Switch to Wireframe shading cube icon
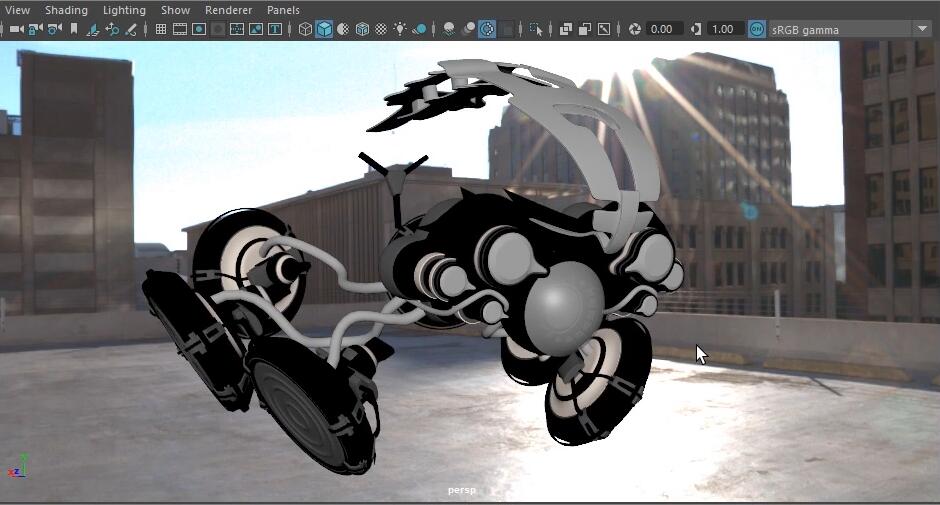The height and width of the screenshot is (505, 940). click(305, 29)
